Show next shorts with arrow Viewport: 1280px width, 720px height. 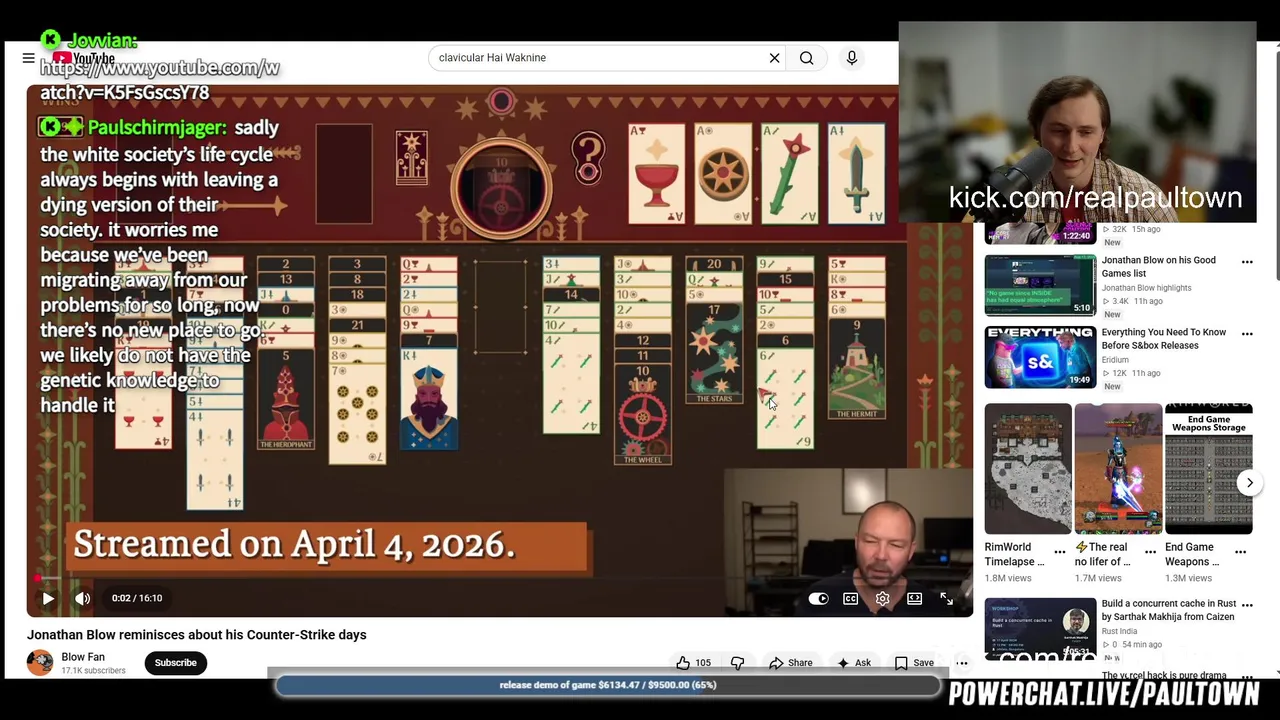click(1249, 482)
